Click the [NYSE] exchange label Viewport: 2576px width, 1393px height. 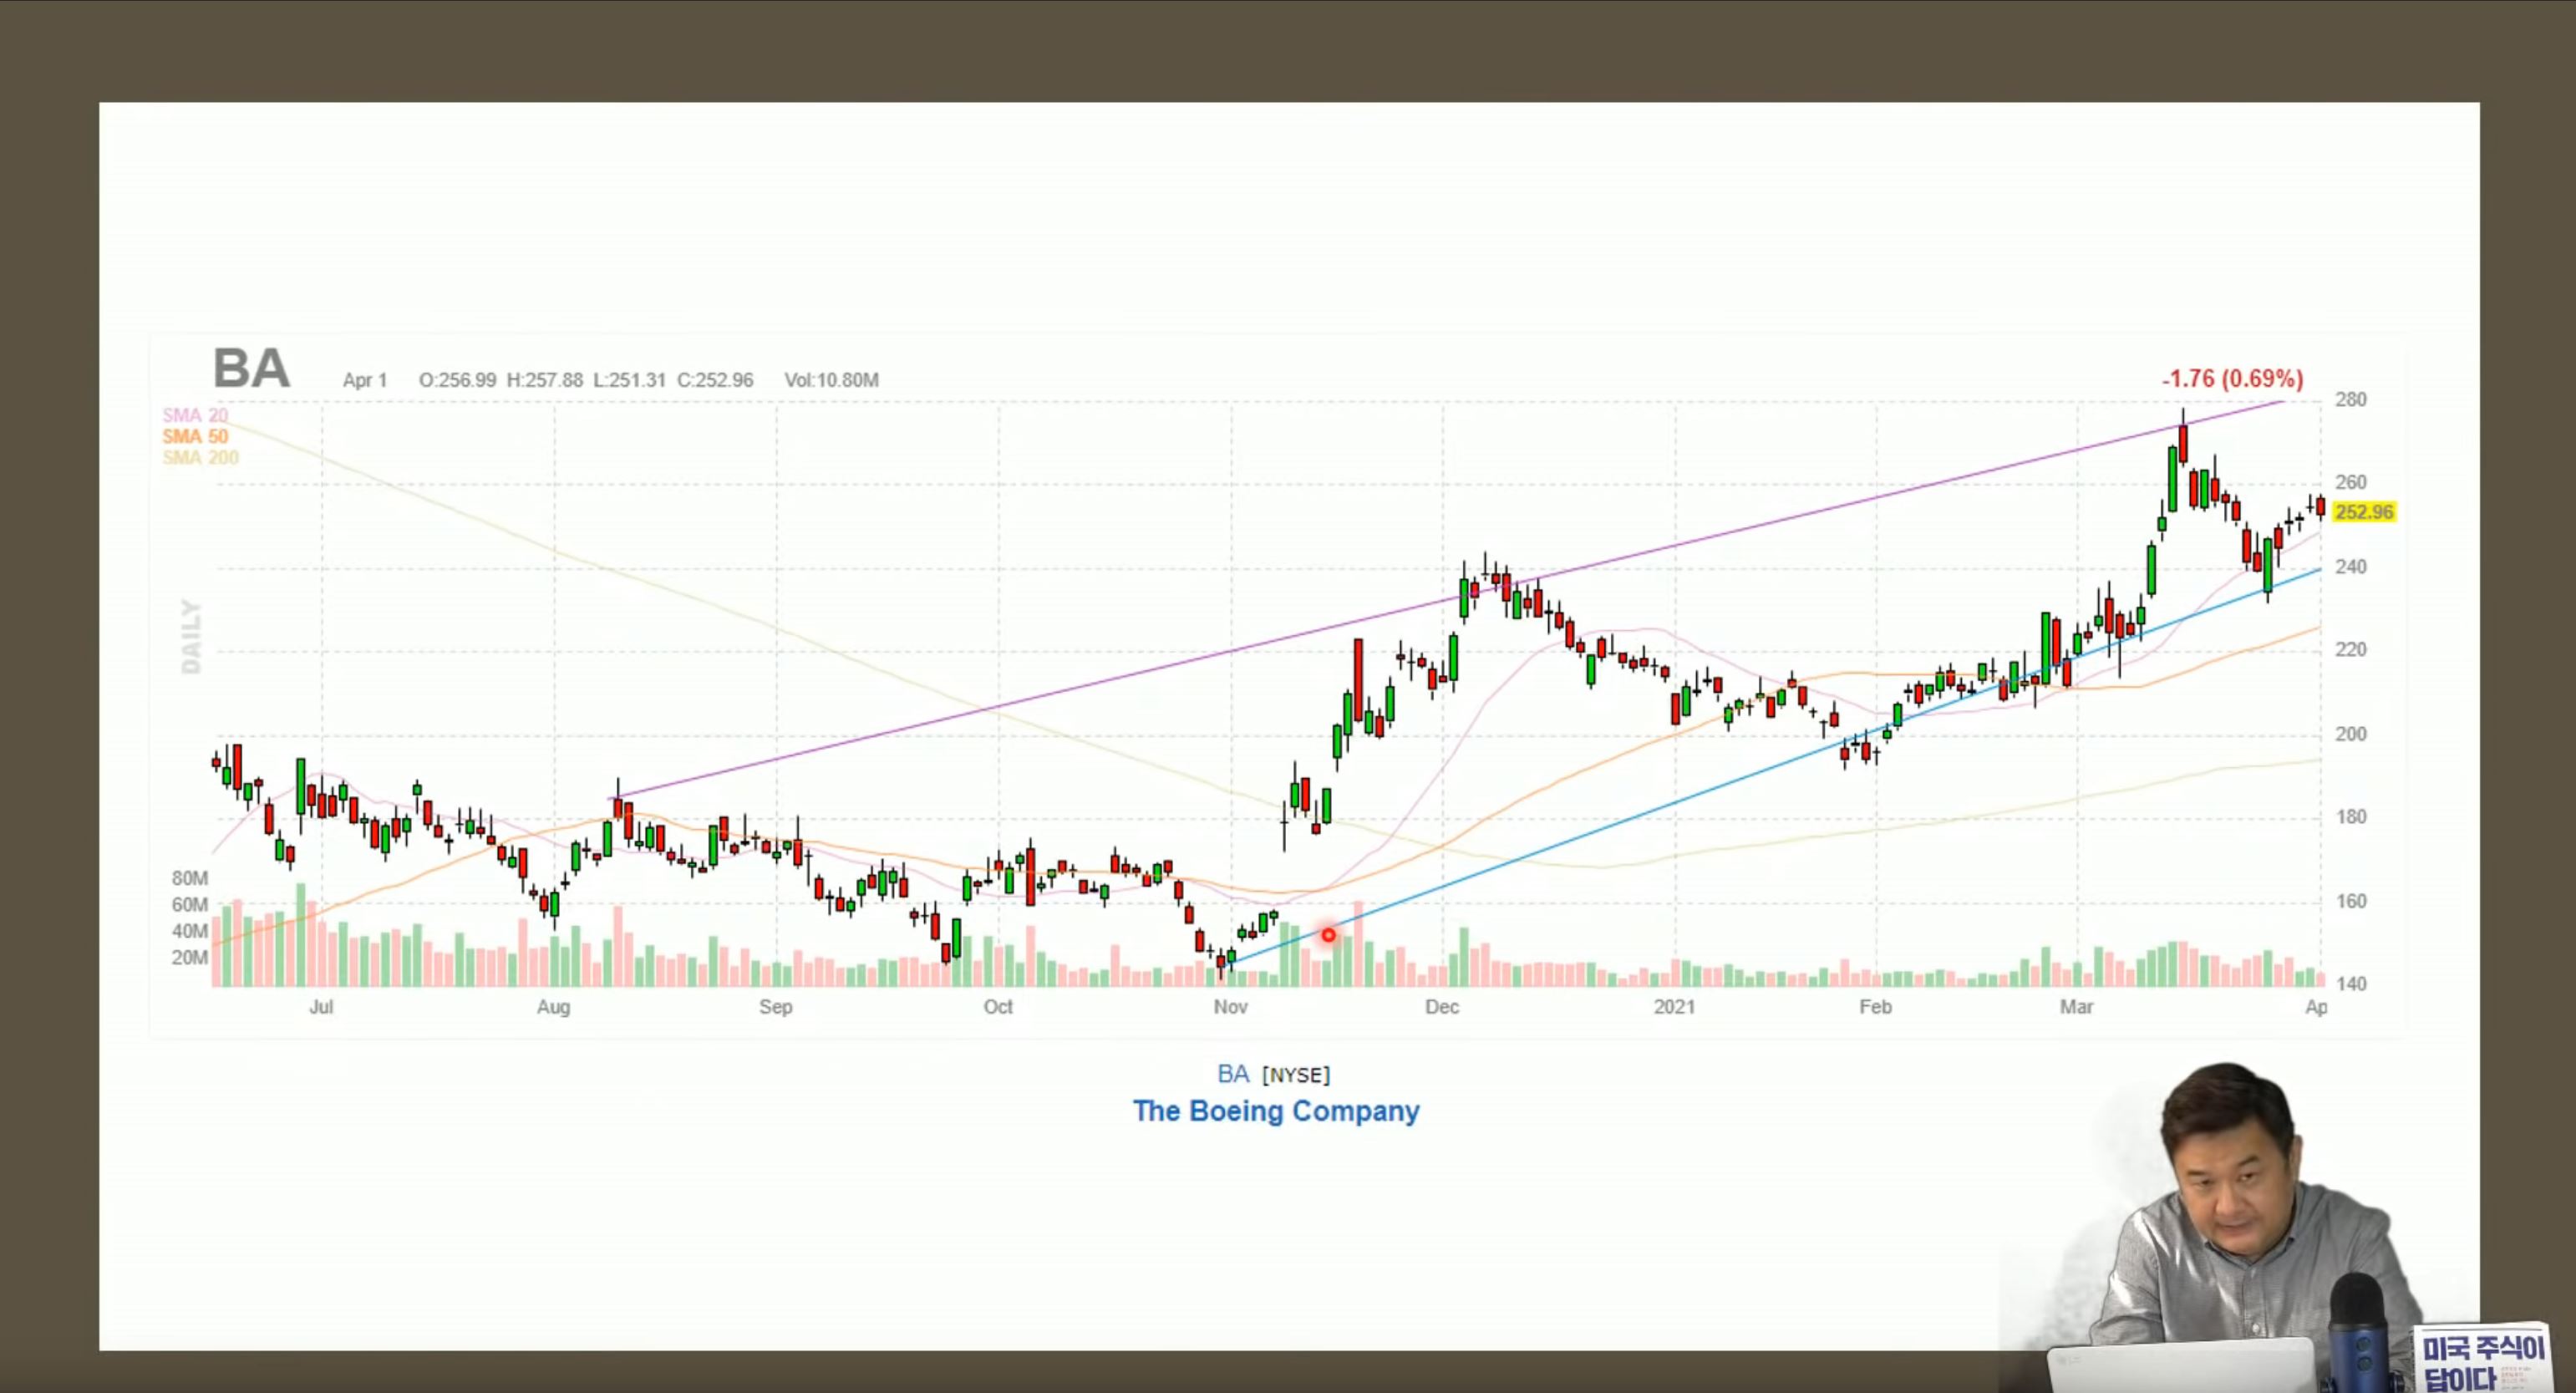[x=1295, y=1075]
